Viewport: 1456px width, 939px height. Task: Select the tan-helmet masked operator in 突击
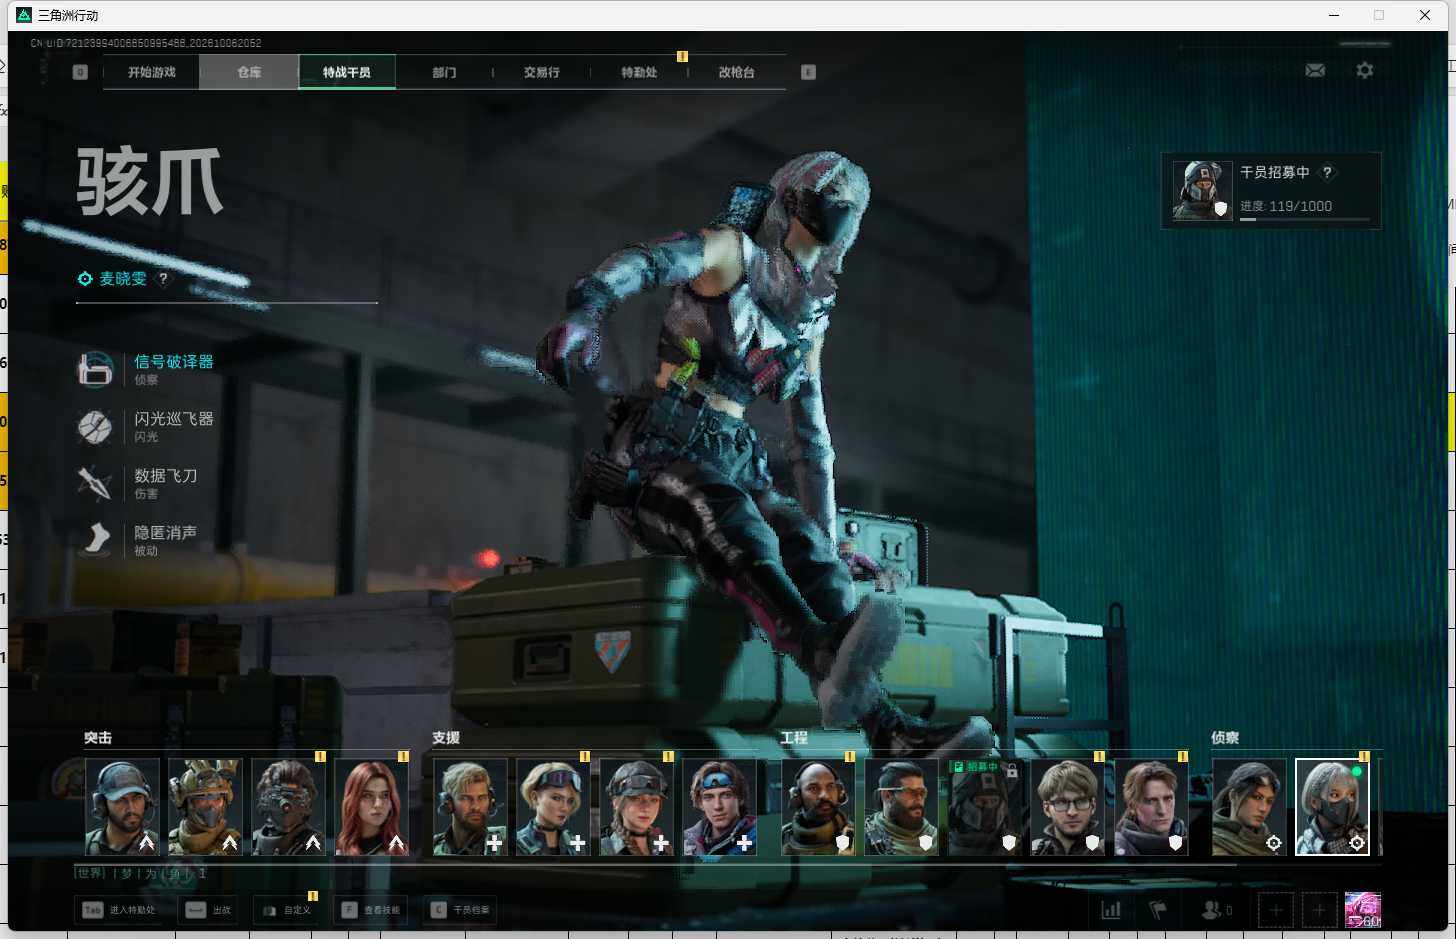(205, 807)
